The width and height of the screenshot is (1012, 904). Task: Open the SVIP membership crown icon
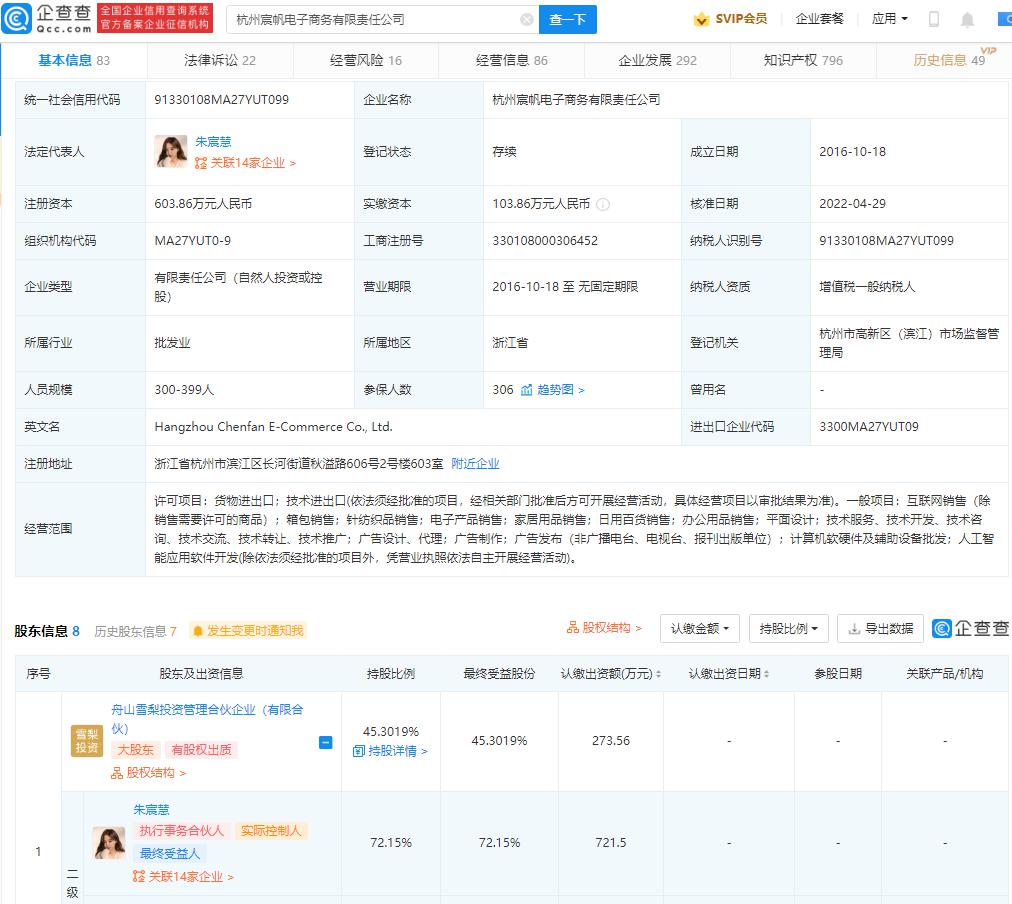click(x=701, y=19)
